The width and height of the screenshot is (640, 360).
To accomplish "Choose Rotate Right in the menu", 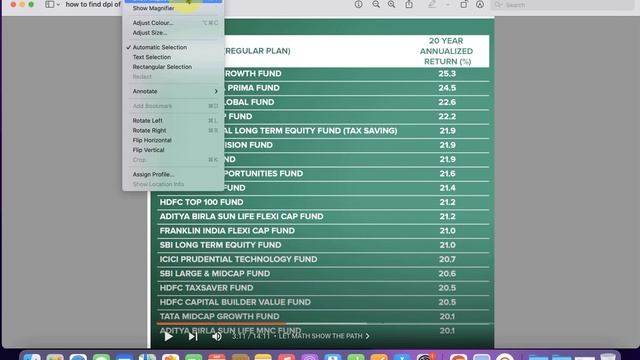I will point(173,131).
